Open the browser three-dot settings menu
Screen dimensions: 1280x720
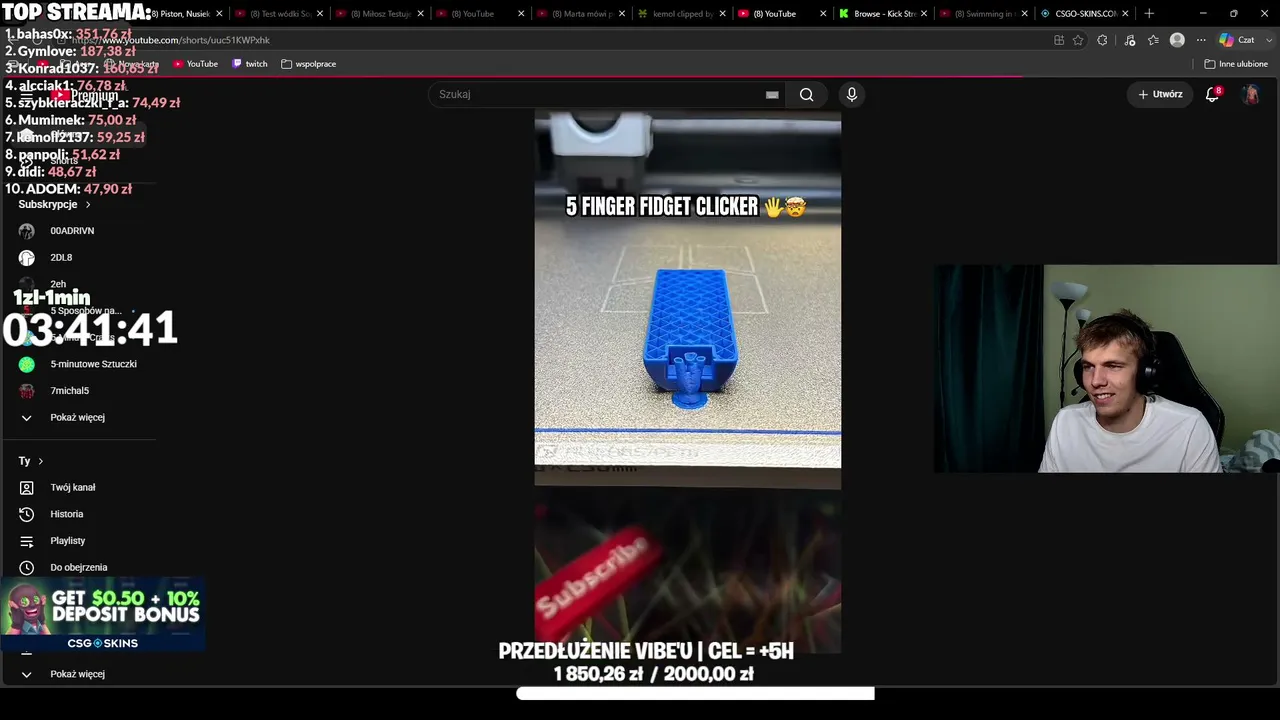point(1201,40)
